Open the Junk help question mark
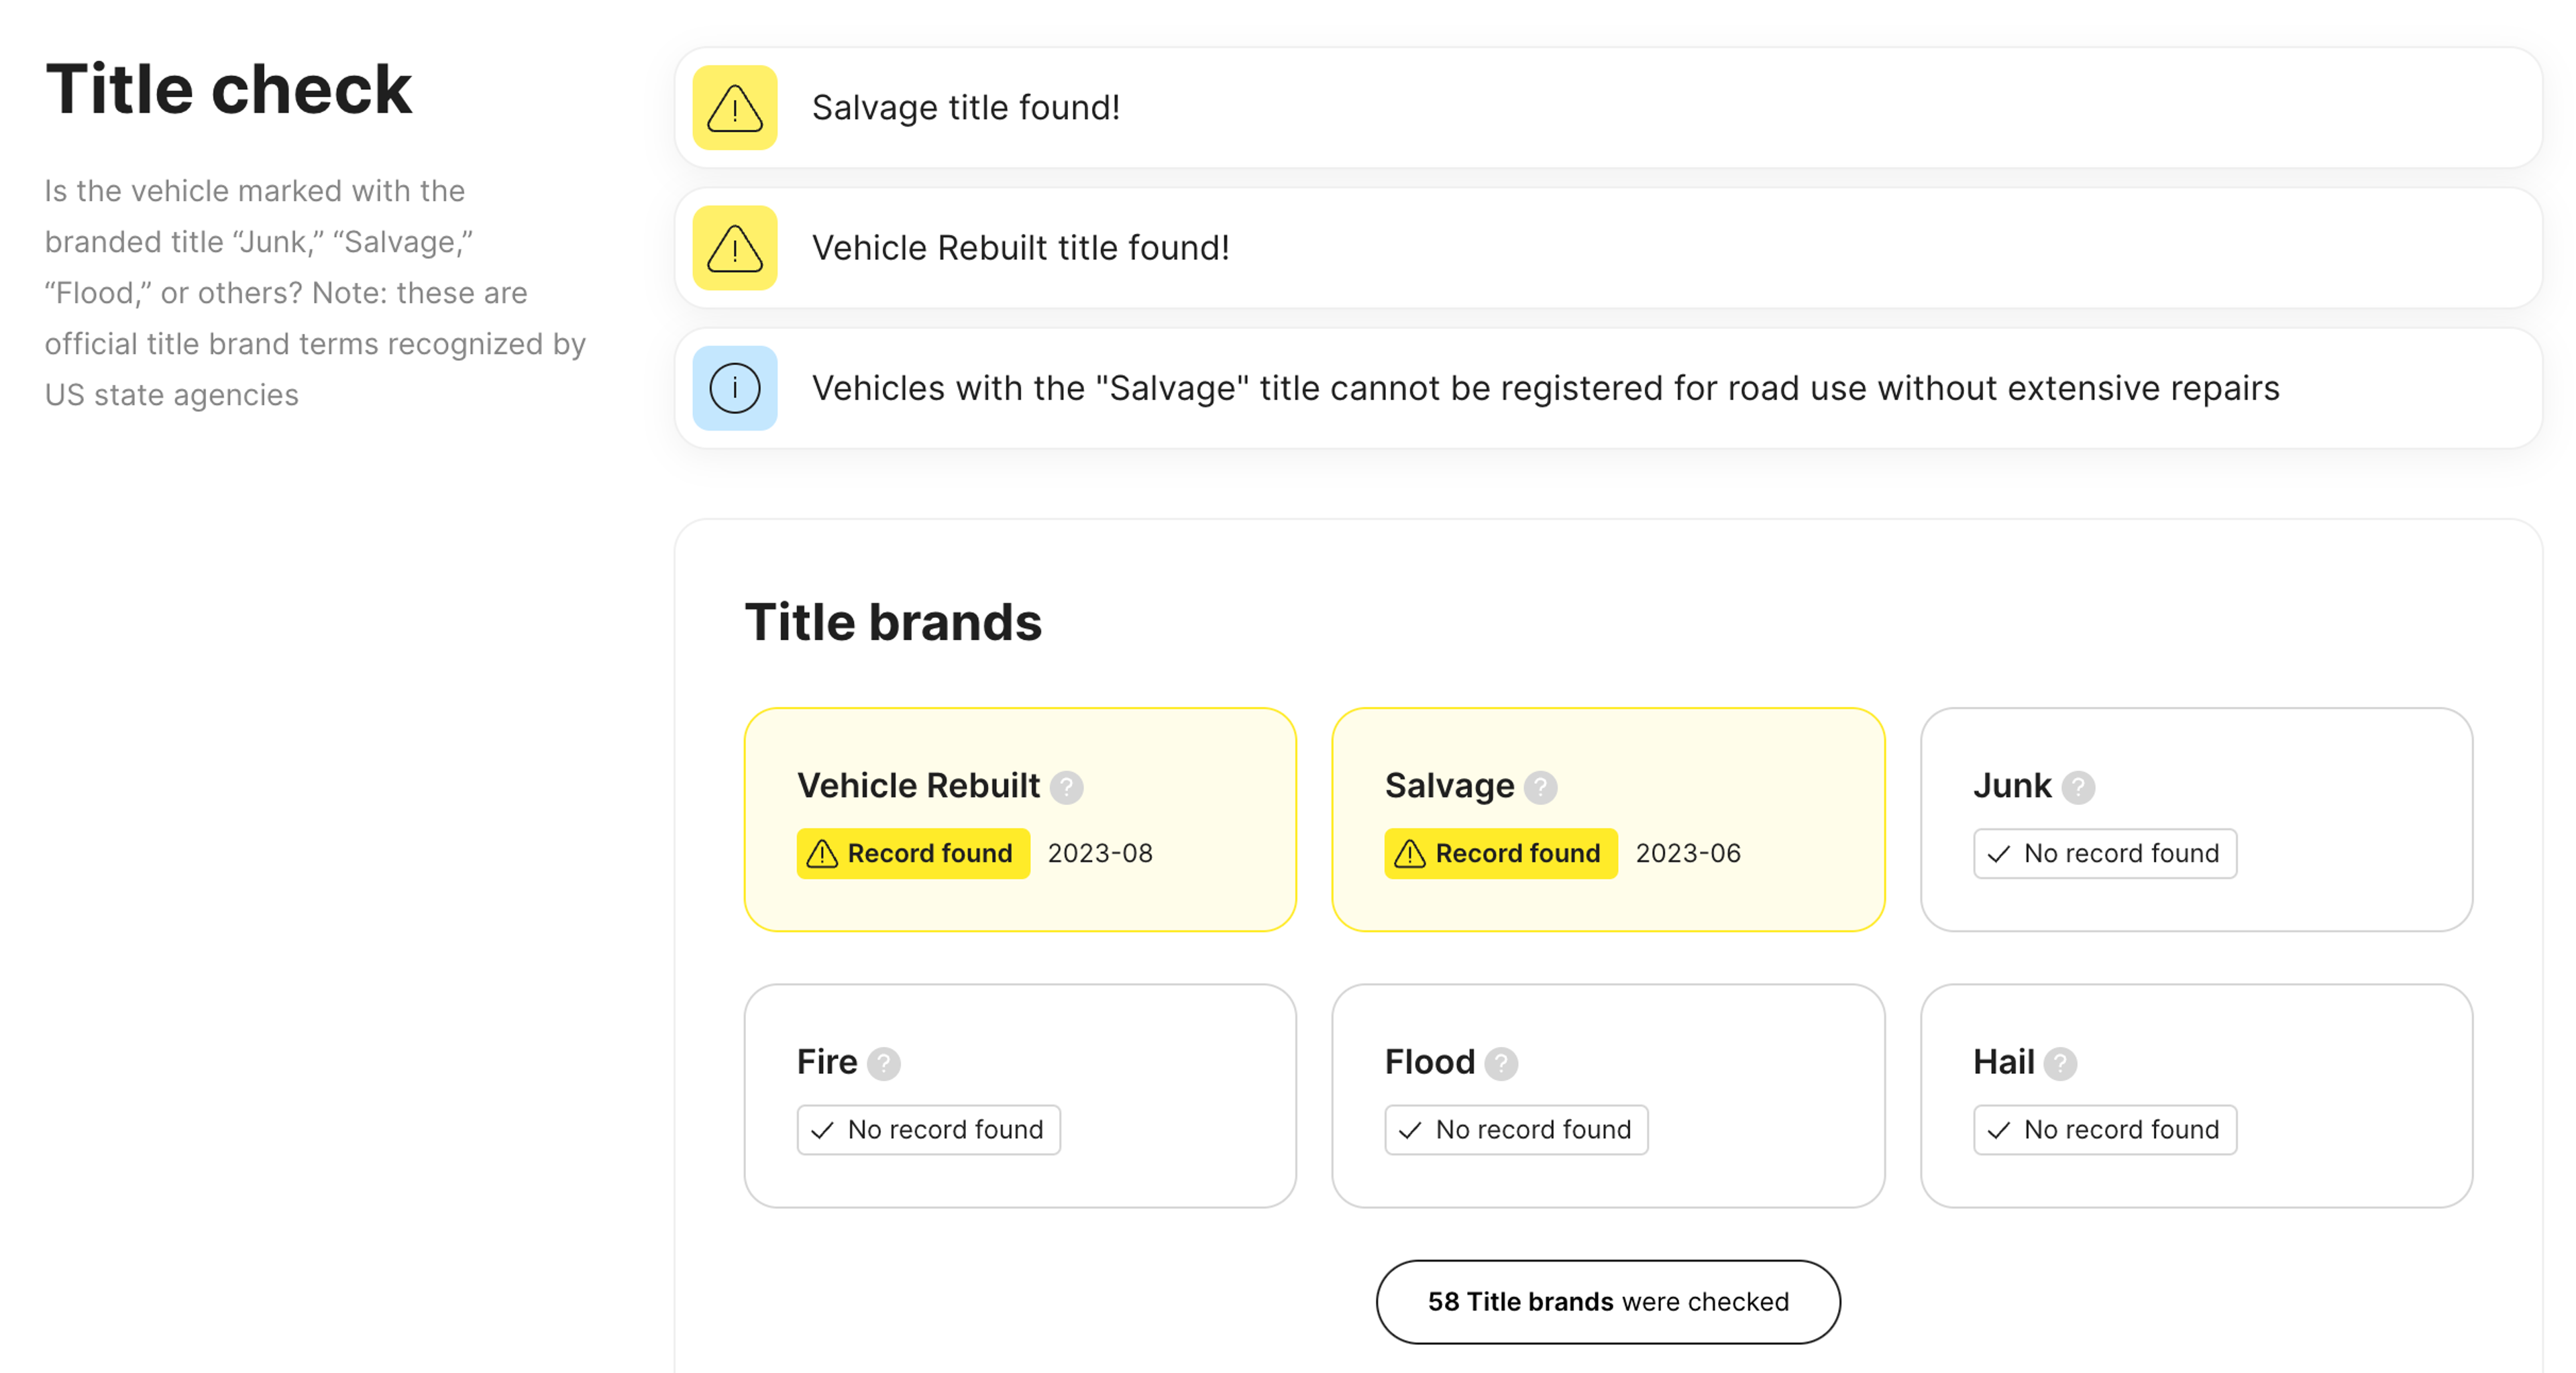Image resolution: width=2576 pixels, height=1373 pixels. coord(2078,788)
